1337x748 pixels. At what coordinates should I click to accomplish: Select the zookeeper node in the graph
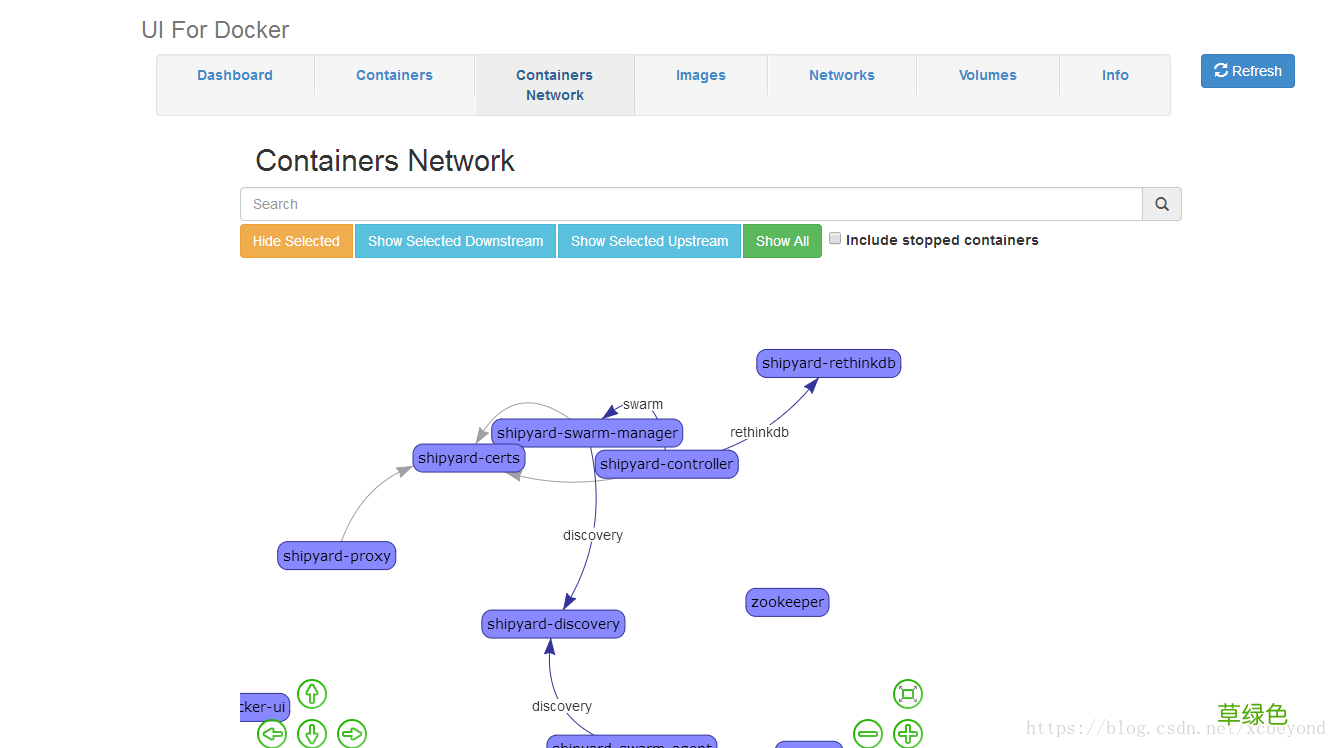pos(787,601)
